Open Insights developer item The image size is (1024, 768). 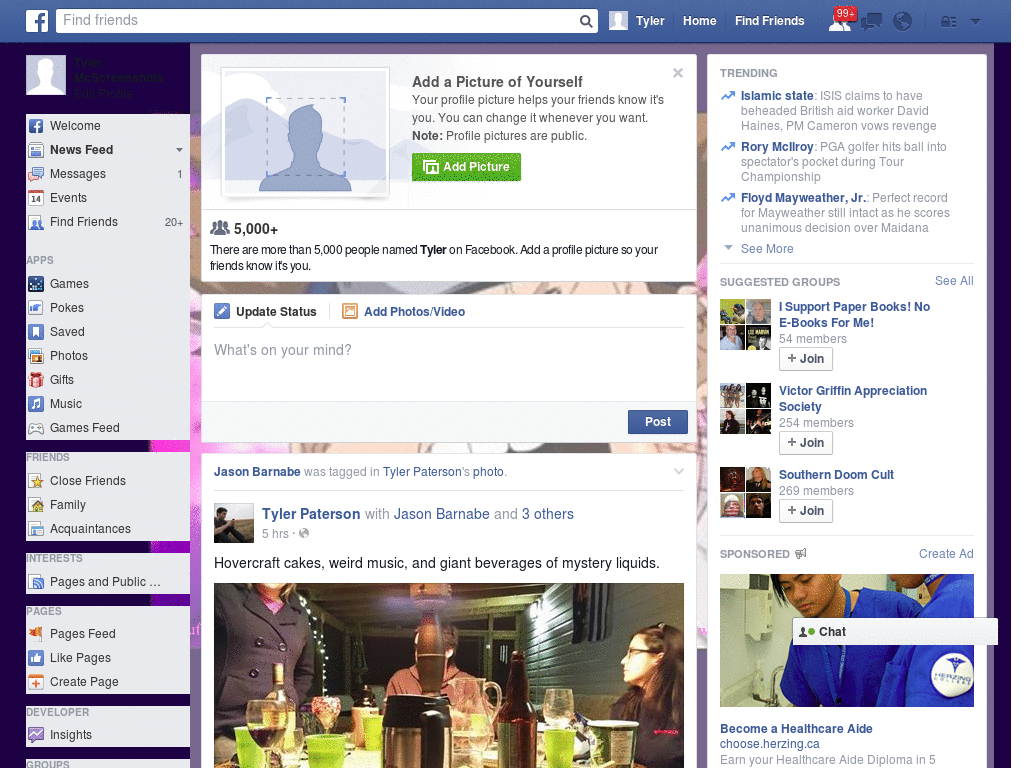(x=108, y=735)
